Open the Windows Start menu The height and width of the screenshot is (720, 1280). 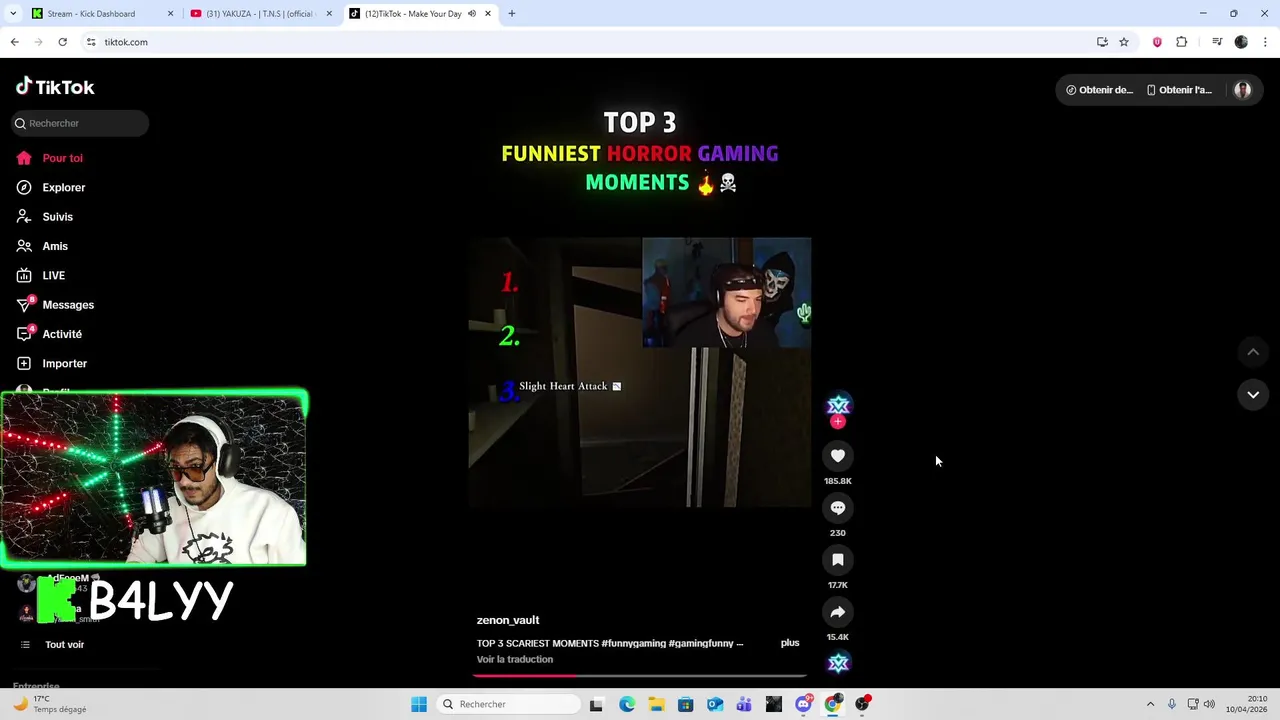[x=419, y=704]
